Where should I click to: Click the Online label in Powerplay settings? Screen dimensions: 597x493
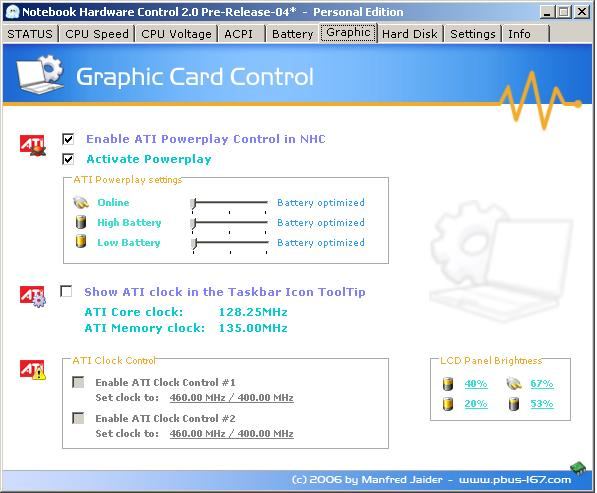[x=113, y=203]
